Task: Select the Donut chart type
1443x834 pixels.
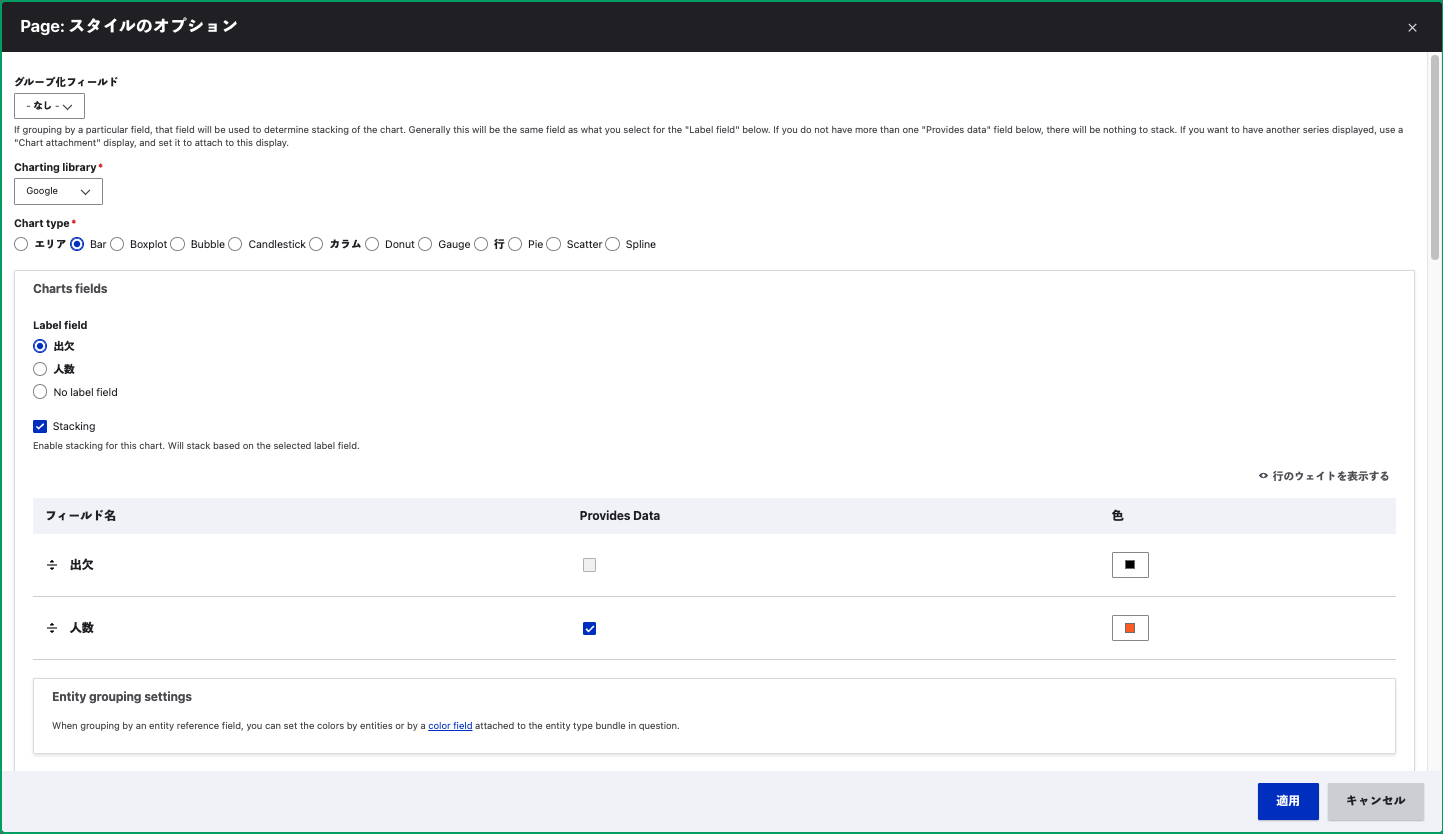Action: [372, 244]
